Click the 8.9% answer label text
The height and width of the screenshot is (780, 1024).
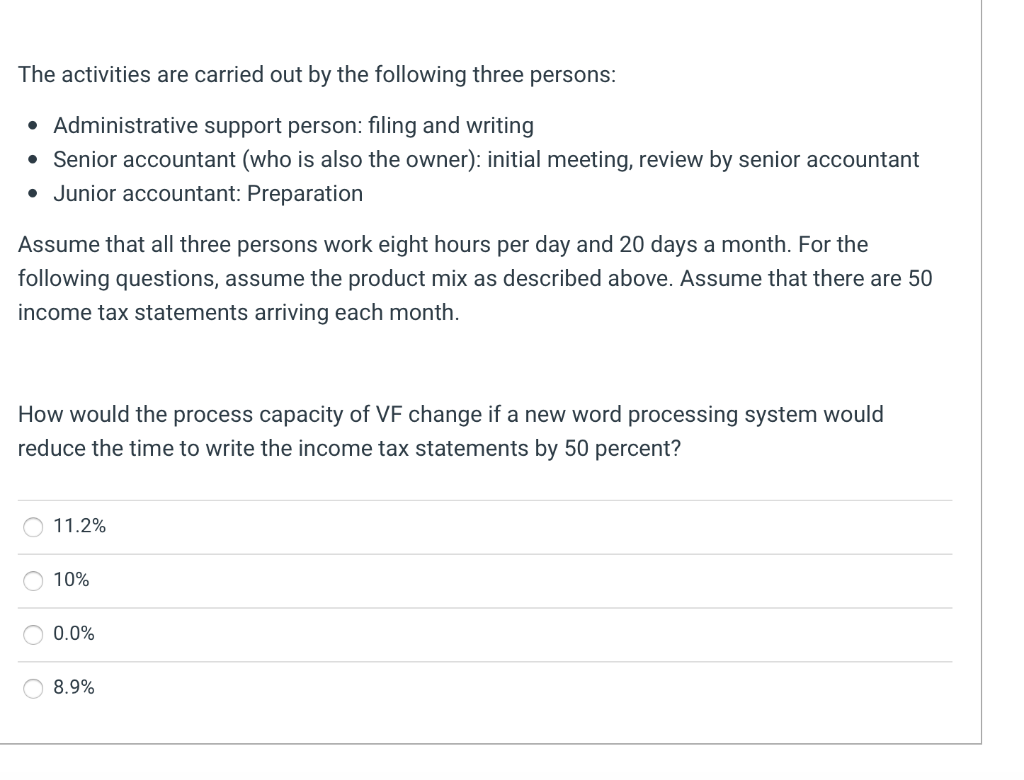point(73,687)
